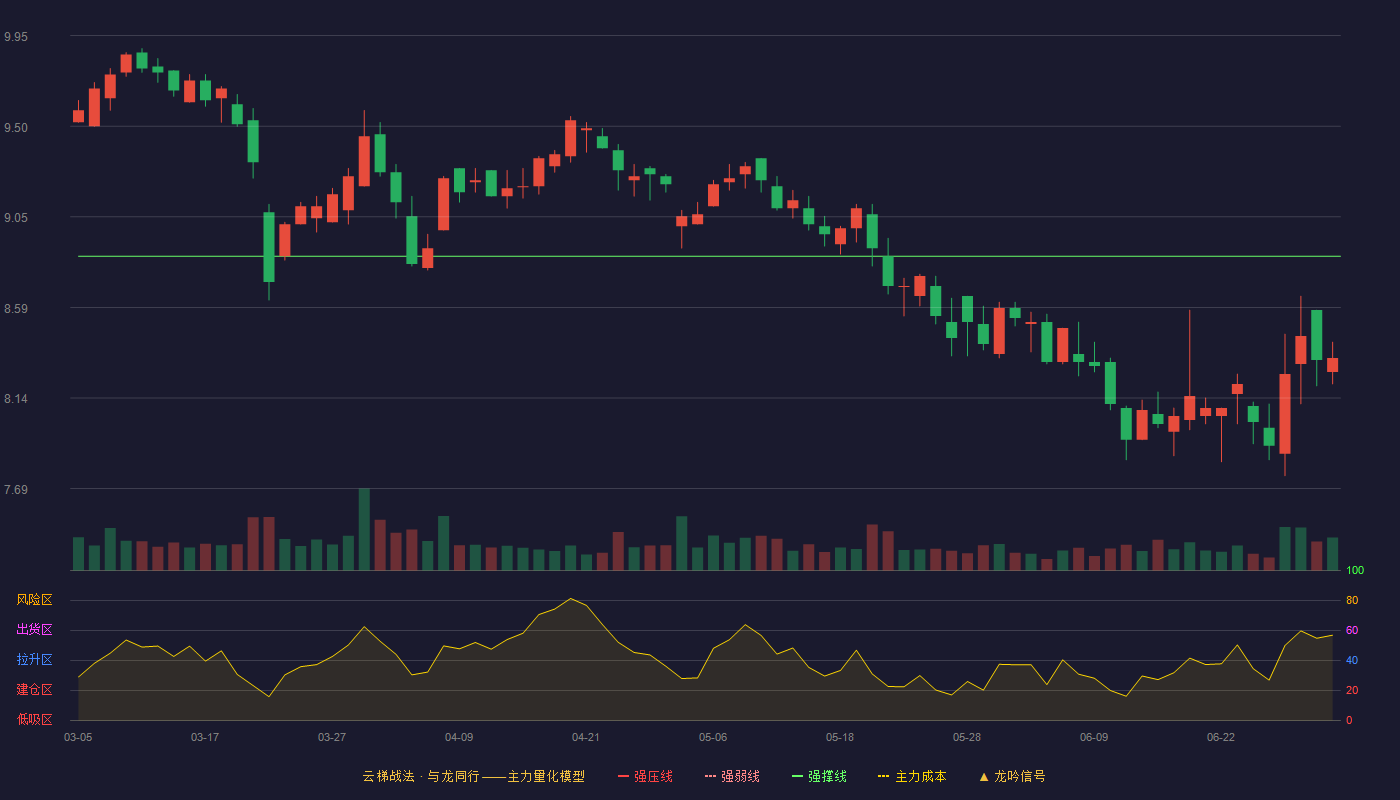Viewport: 1400px width, 800px height.
Task: Click the 03-27 date label
Action: pyautogui.click(x=332, y=737)
